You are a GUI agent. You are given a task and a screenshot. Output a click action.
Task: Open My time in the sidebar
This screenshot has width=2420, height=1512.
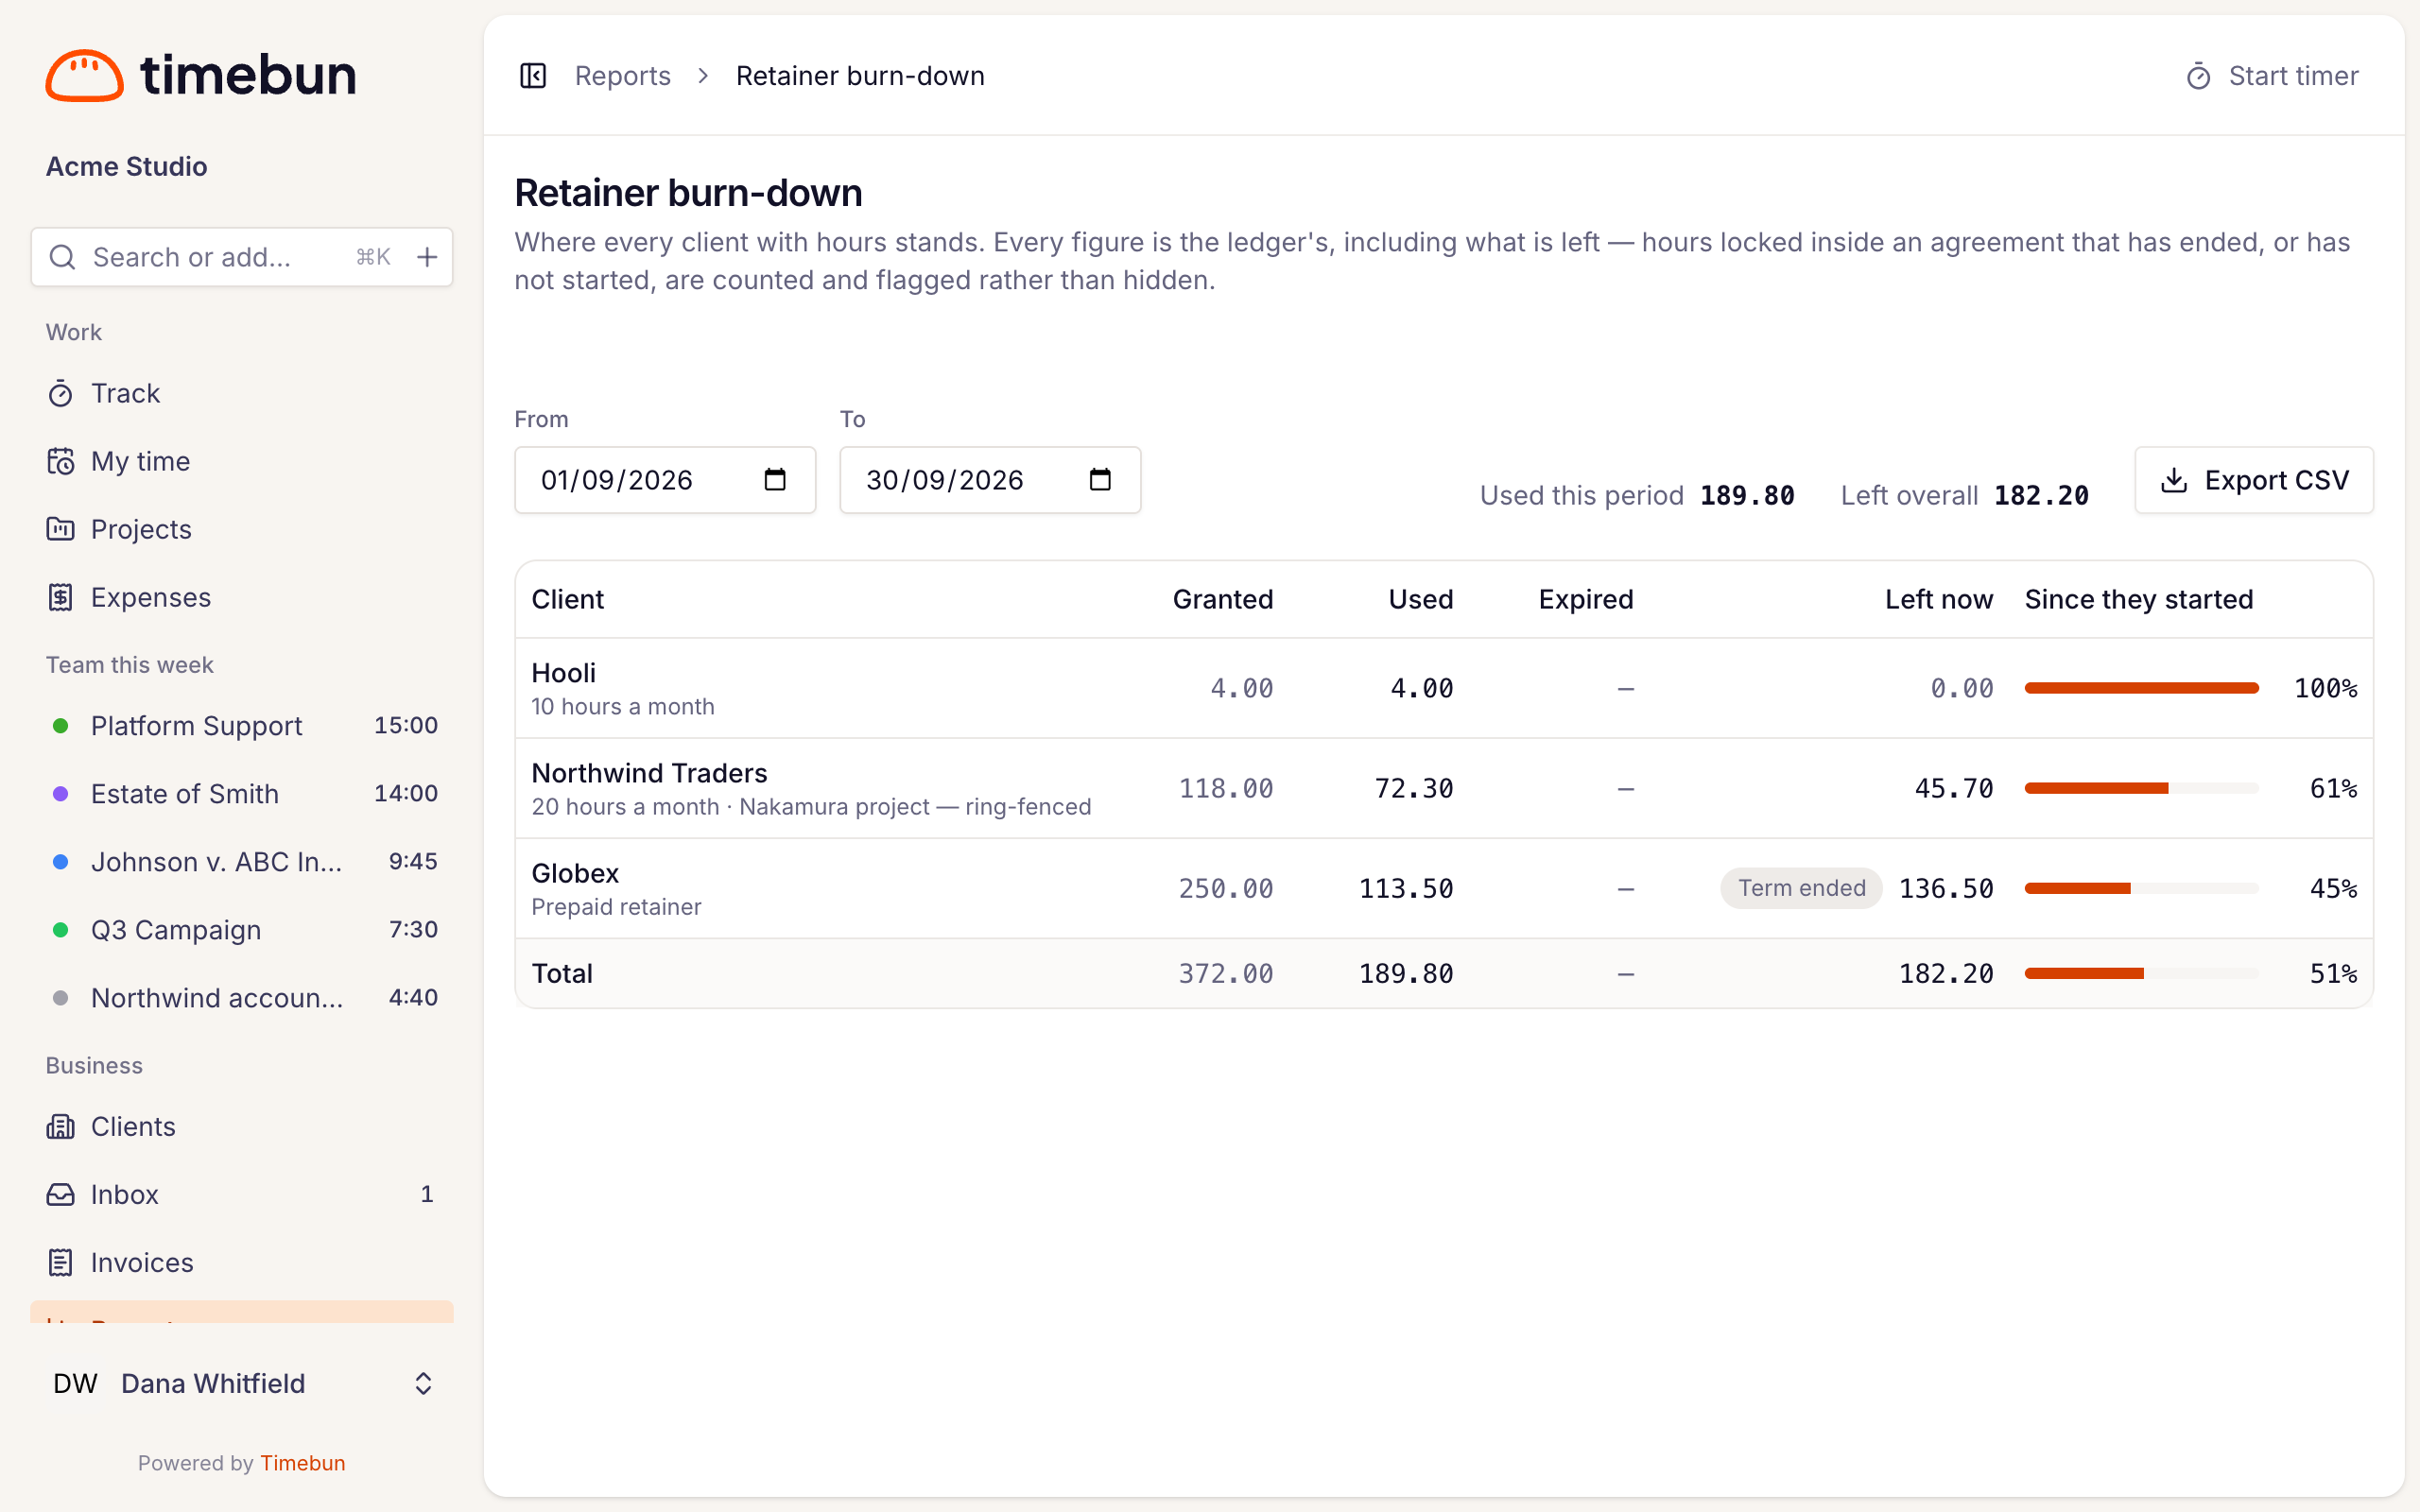coord(241,461)
